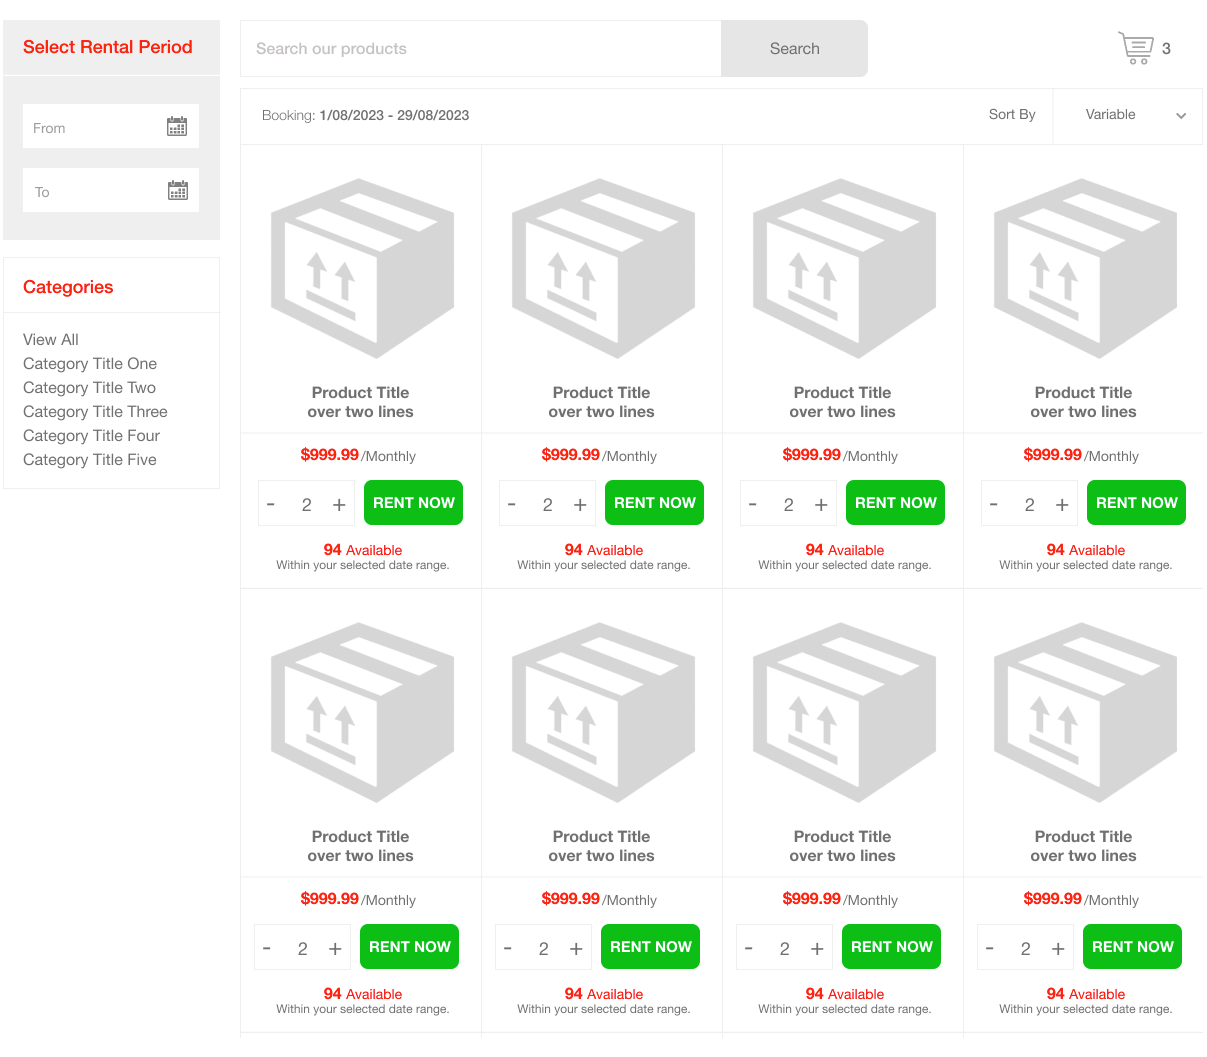Click the calendar icon in From field

click(x=177, y=127)
